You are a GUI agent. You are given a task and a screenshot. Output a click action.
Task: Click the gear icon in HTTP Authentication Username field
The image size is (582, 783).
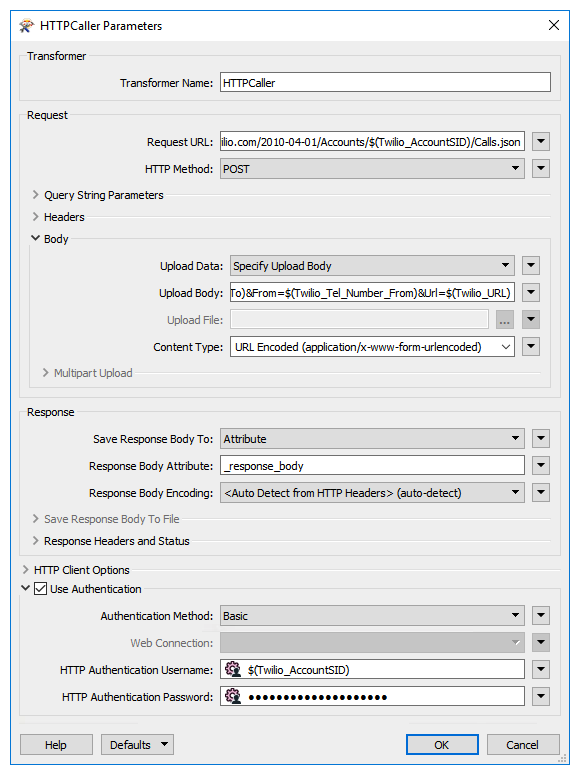(x=233, y=669)
